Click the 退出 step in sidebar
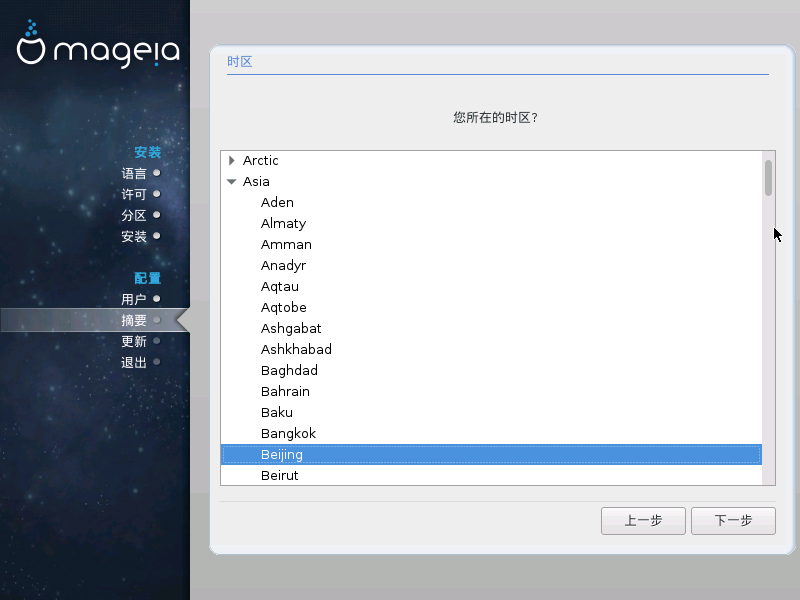800x600 pixels. [x=134, y=362]
